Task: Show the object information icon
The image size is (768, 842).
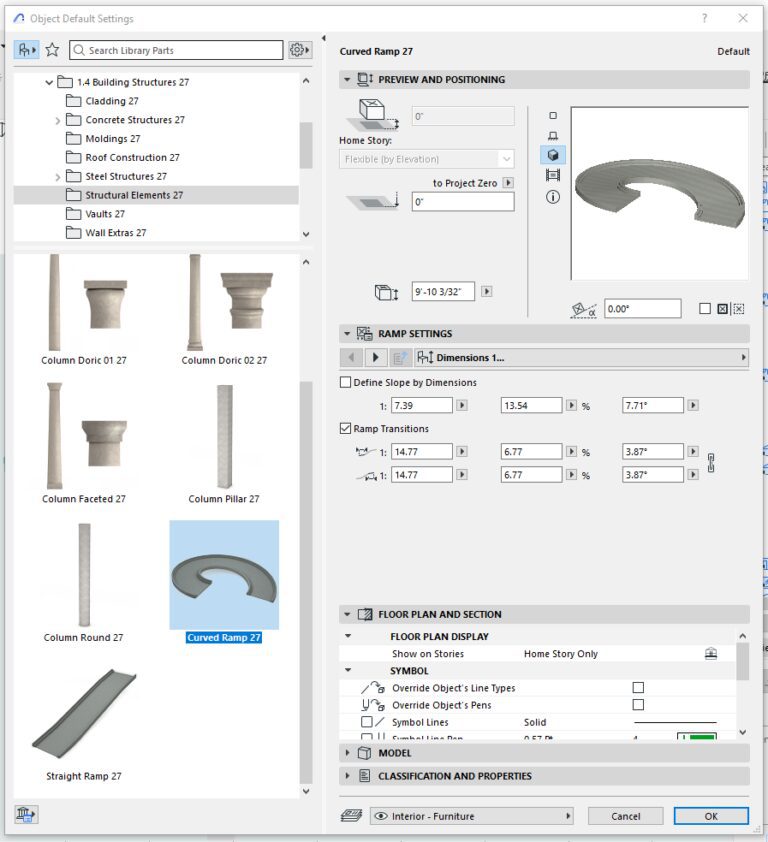Action: [x=553, y=197]
